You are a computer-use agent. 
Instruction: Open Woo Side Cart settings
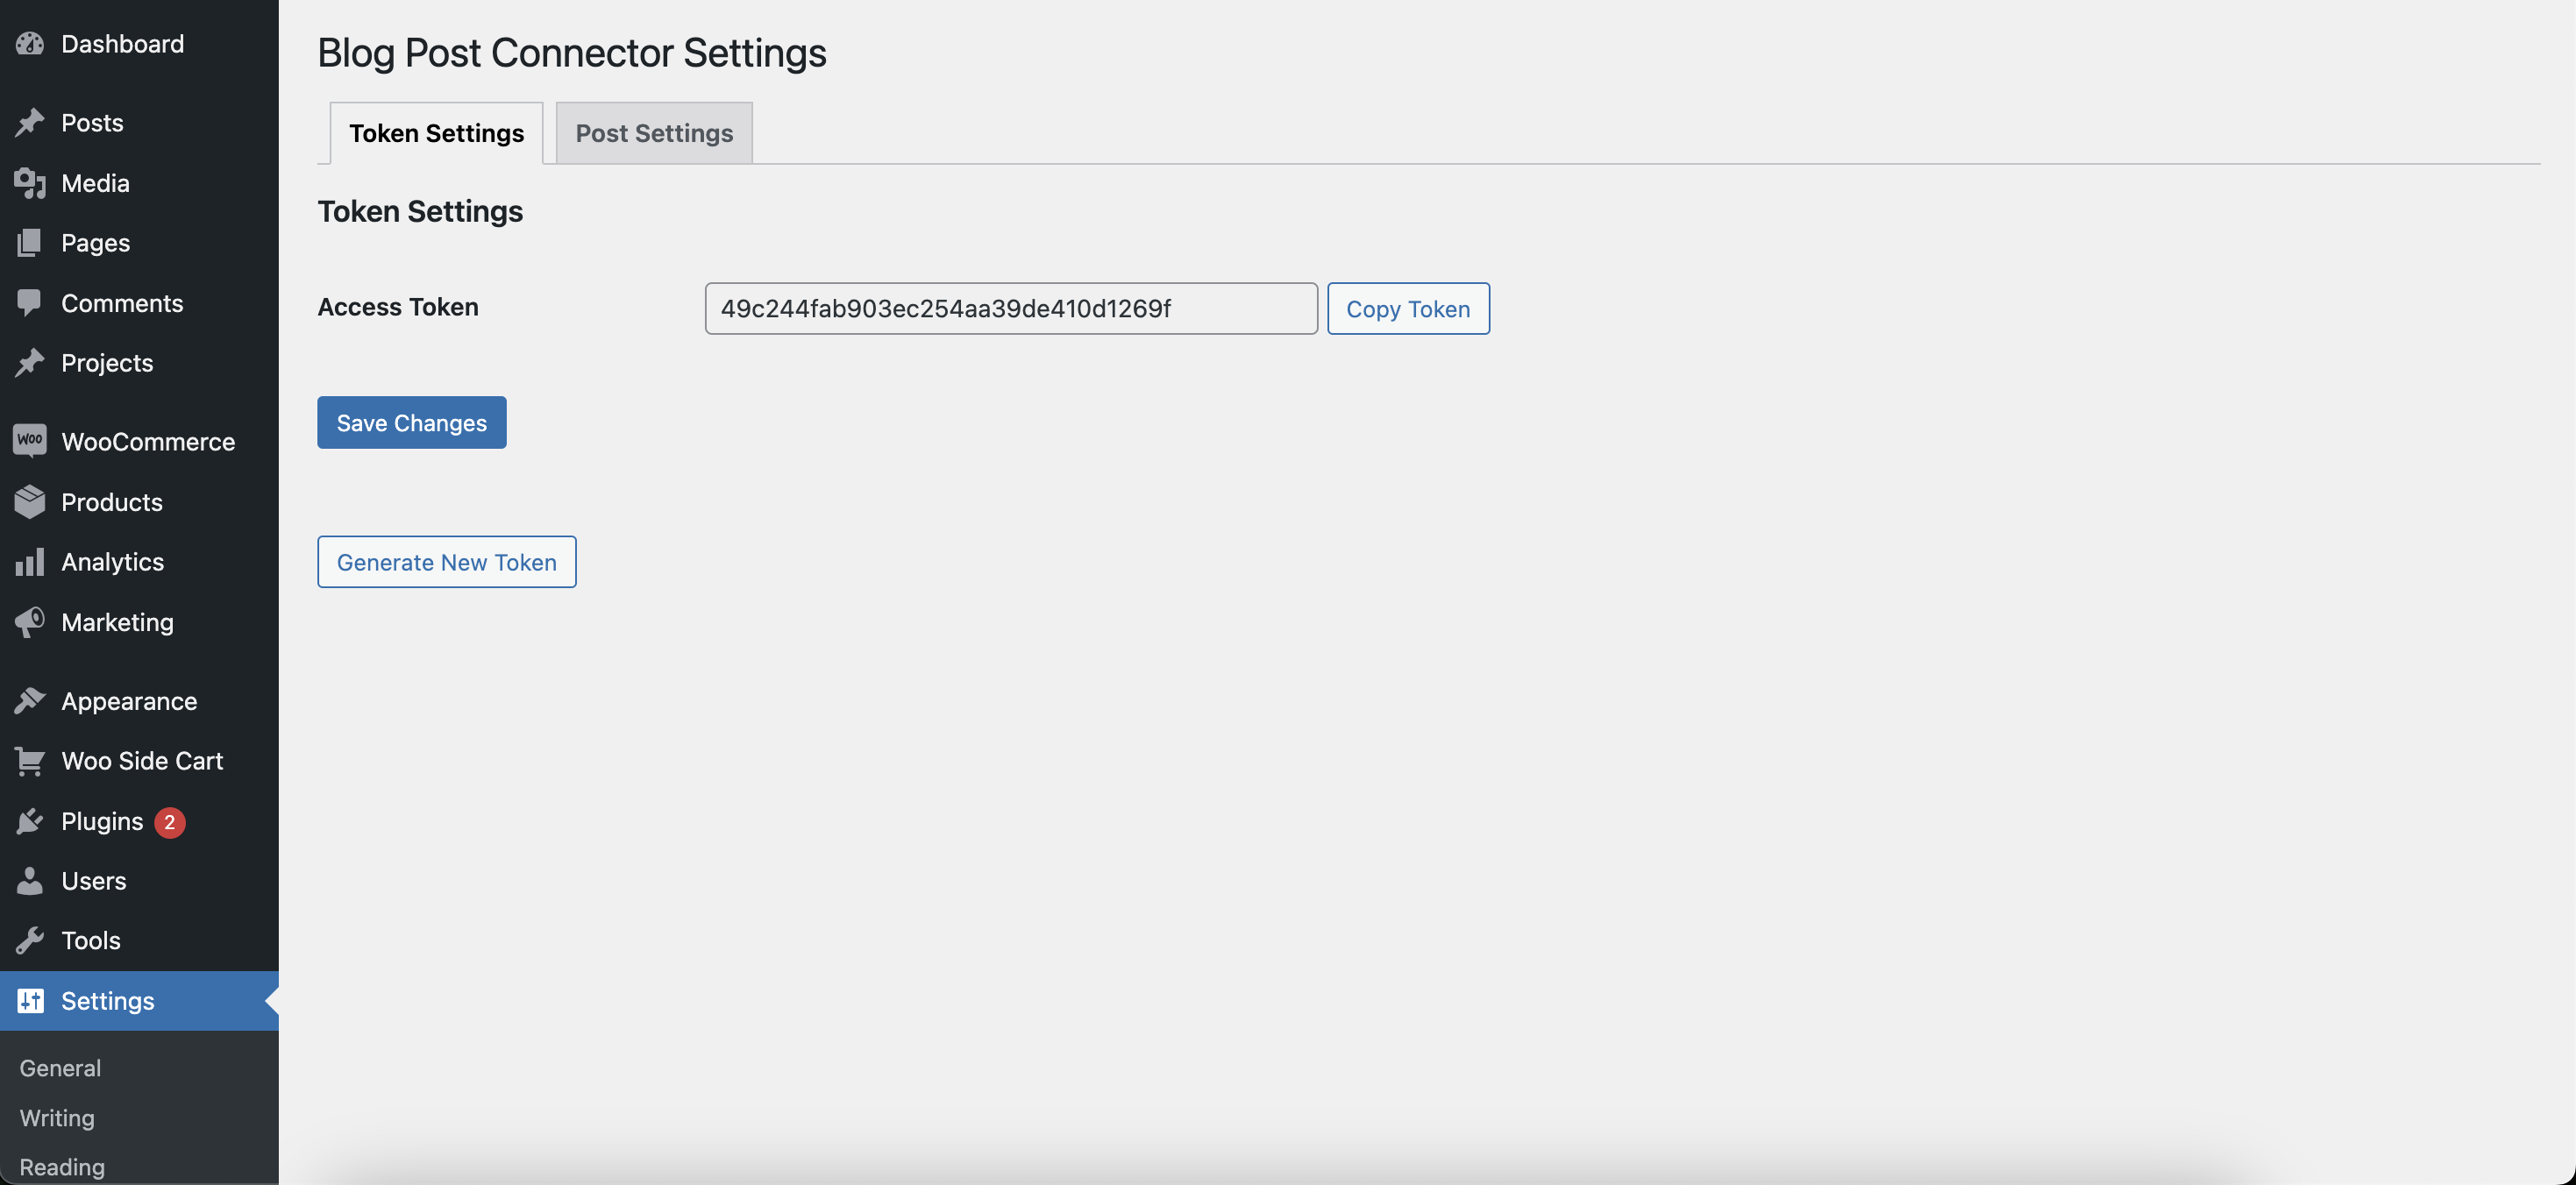pos(139,760)
